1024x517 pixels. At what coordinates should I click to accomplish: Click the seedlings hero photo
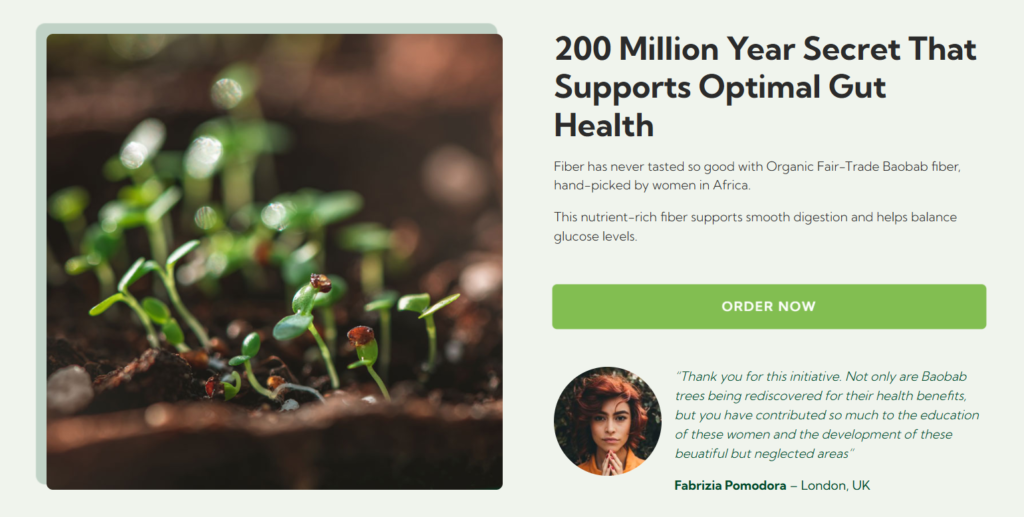(274, 262)
